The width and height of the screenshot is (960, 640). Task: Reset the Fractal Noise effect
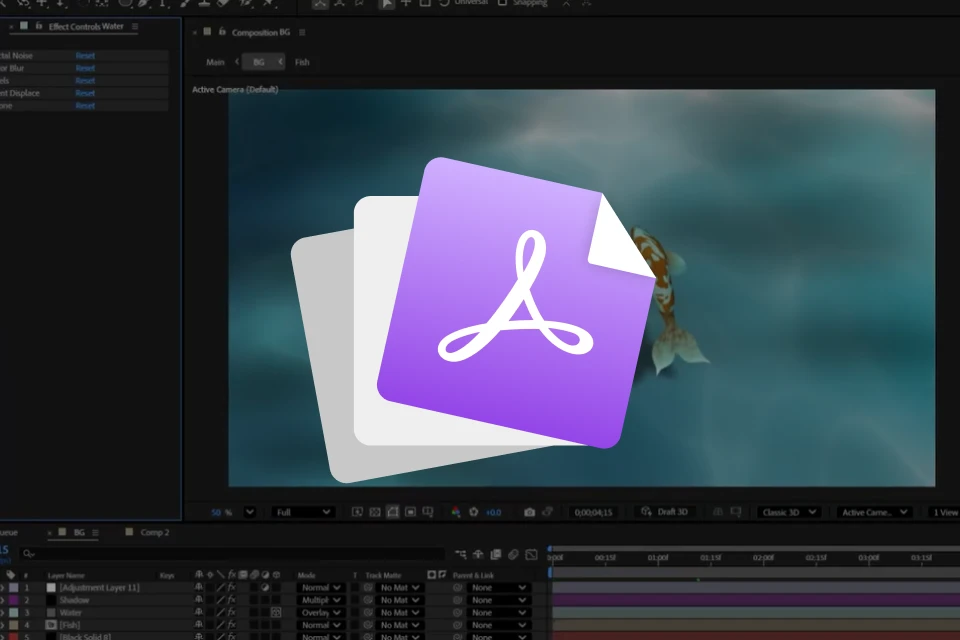[85, 56]
